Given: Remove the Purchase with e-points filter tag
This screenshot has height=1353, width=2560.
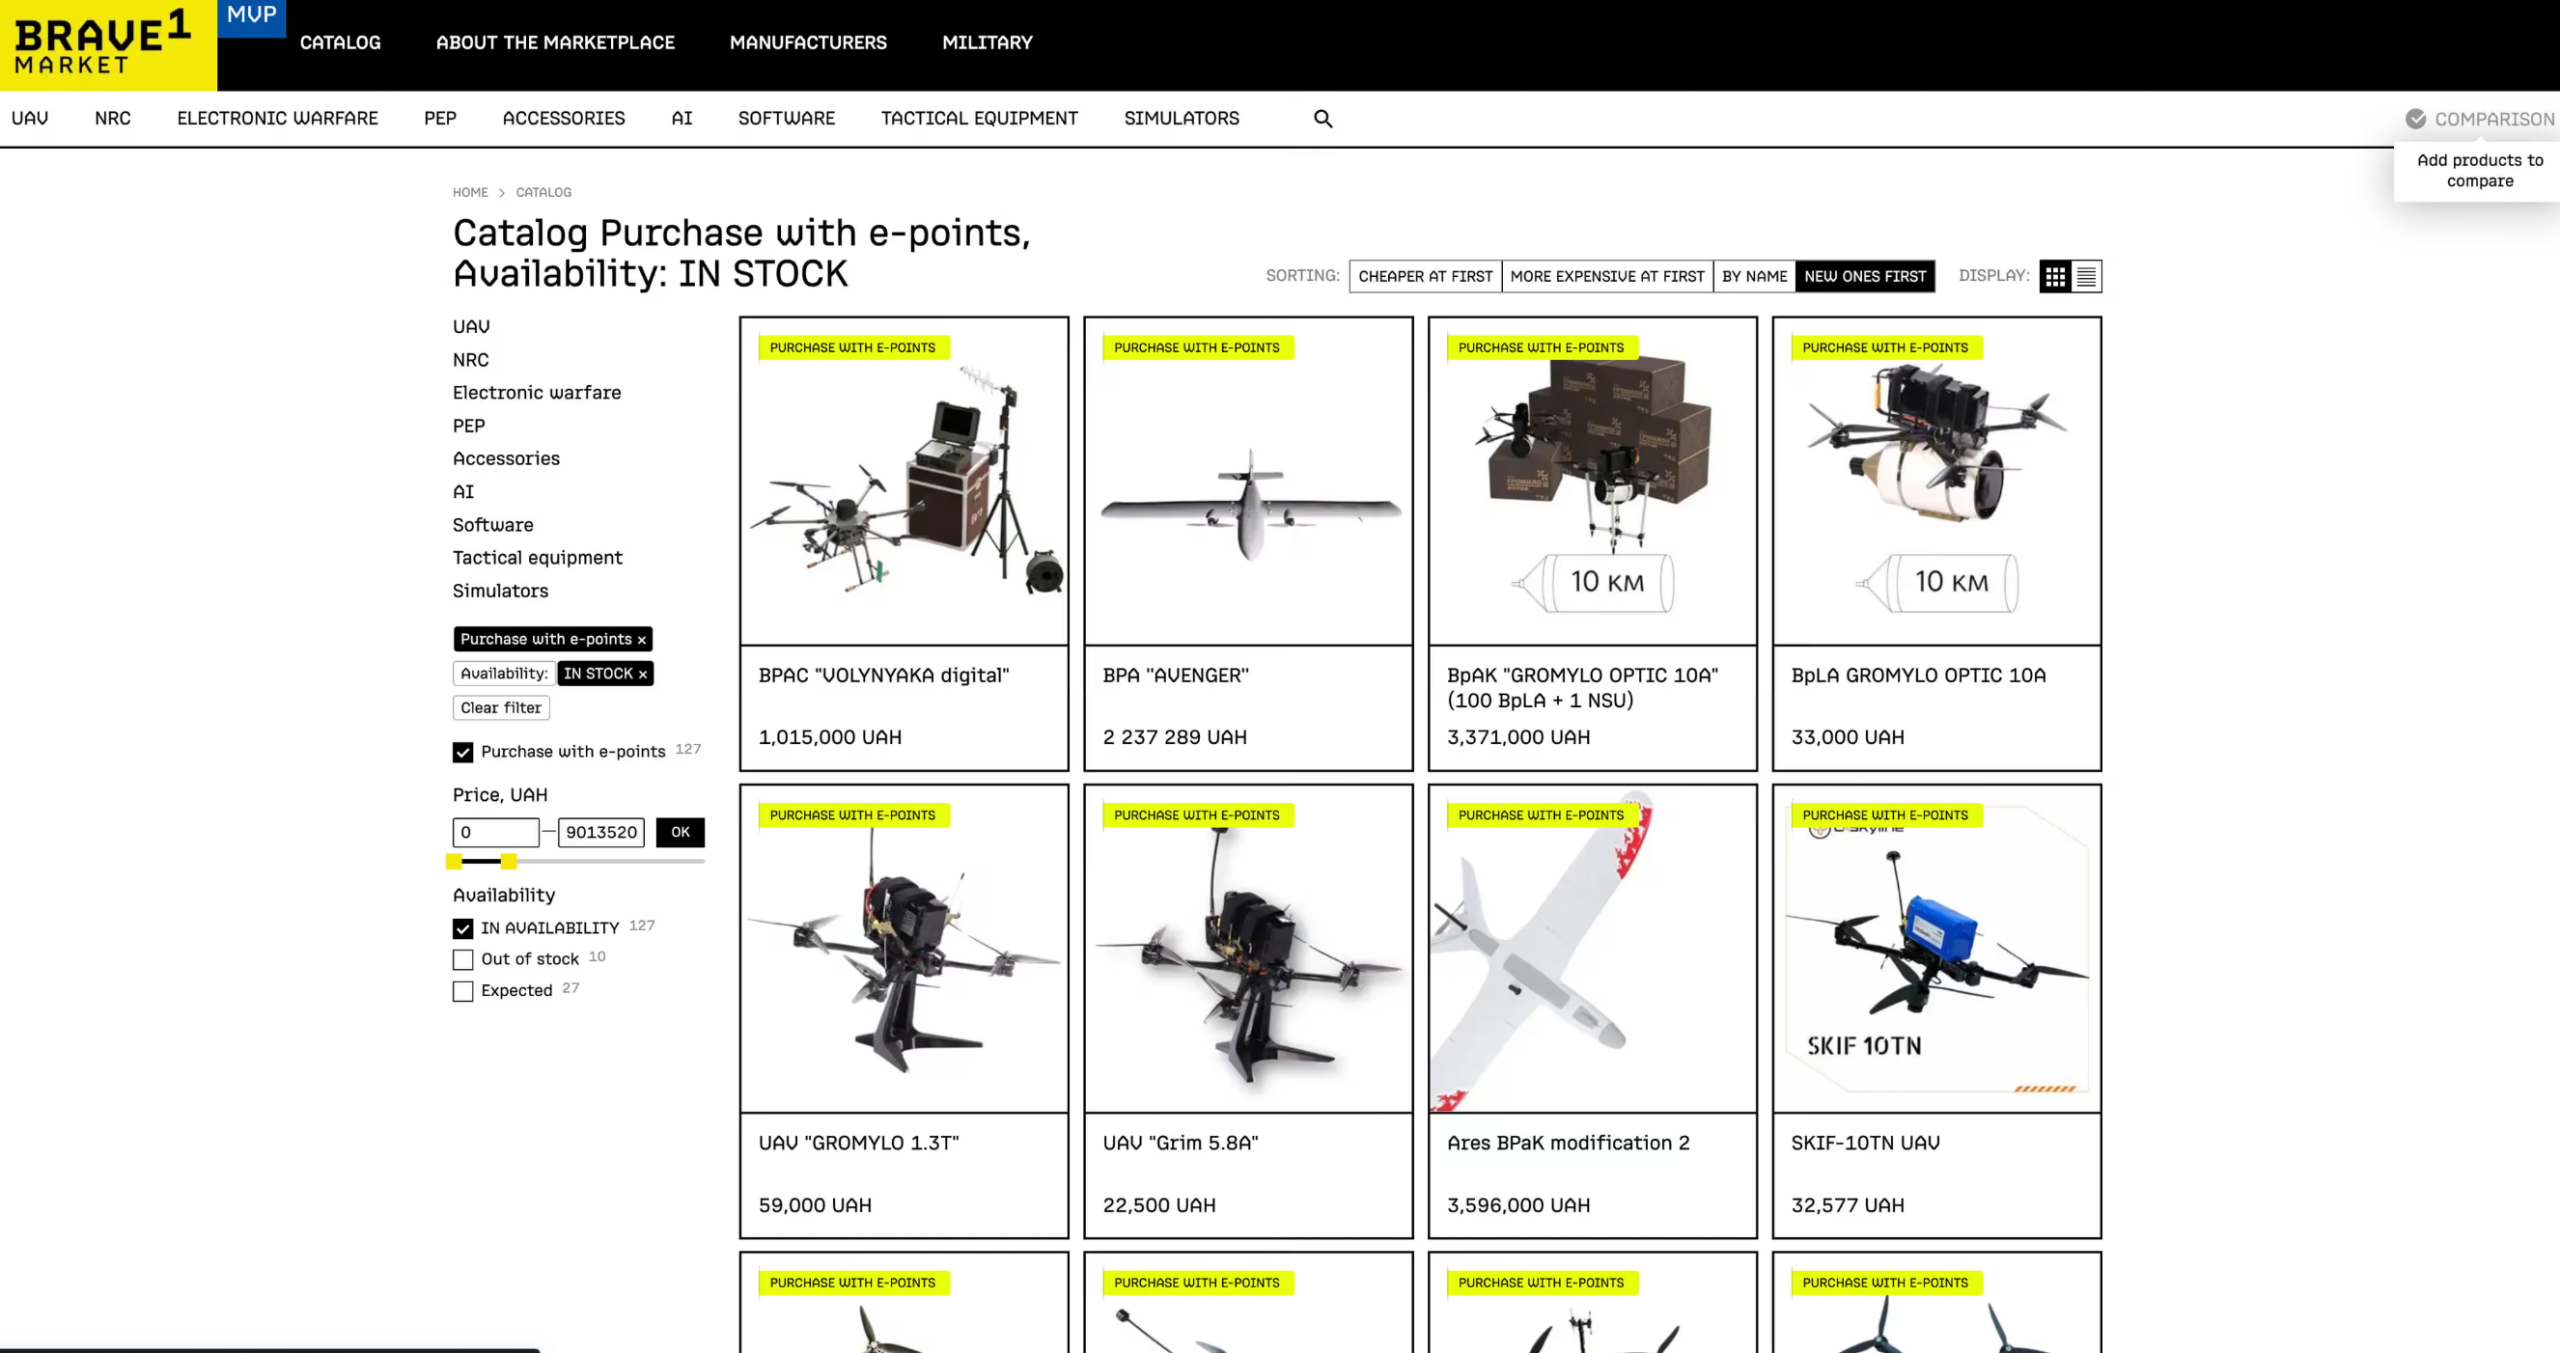Looking at the screenshot, I should pos(642,640).
